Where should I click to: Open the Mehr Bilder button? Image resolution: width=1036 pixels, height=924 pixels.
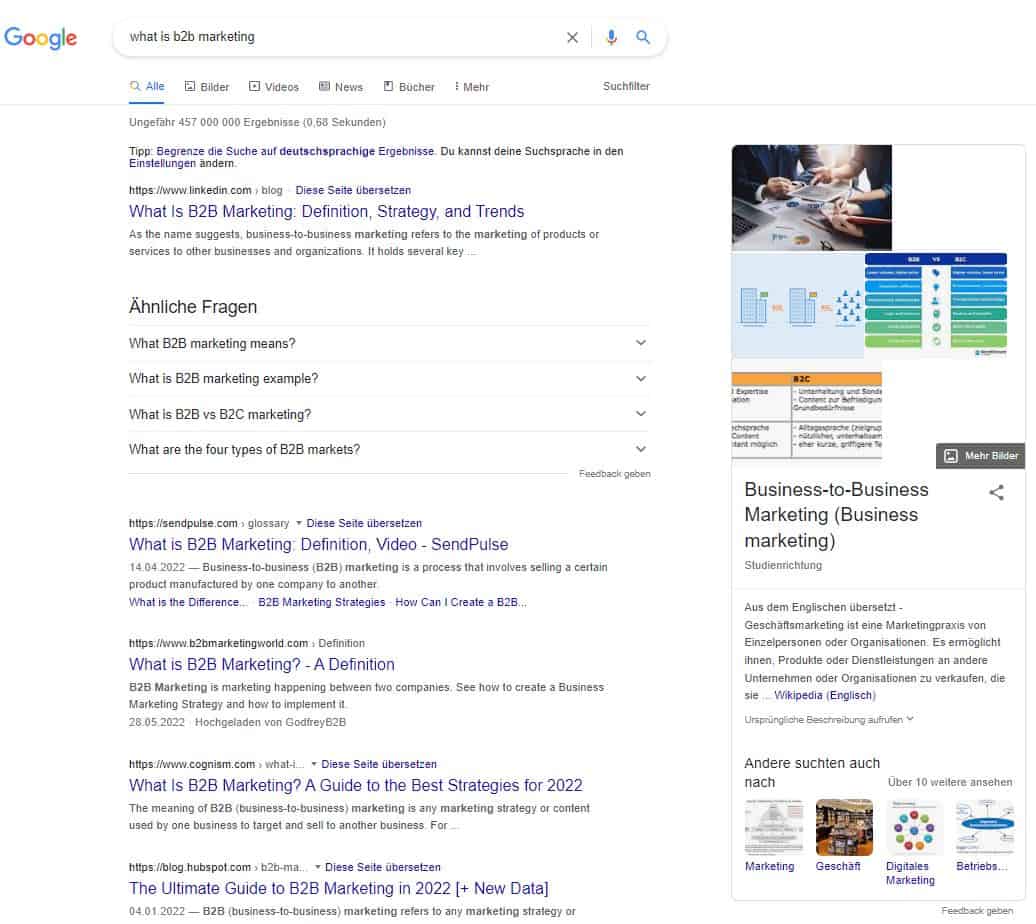(980, 456)
